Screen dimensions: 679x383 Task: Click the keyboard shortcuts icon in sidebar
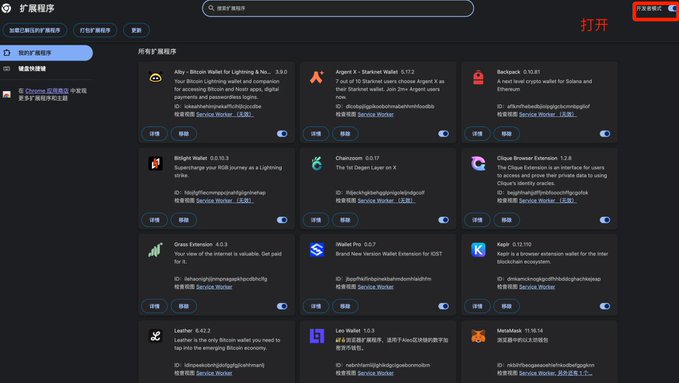(x=6, y=68)
